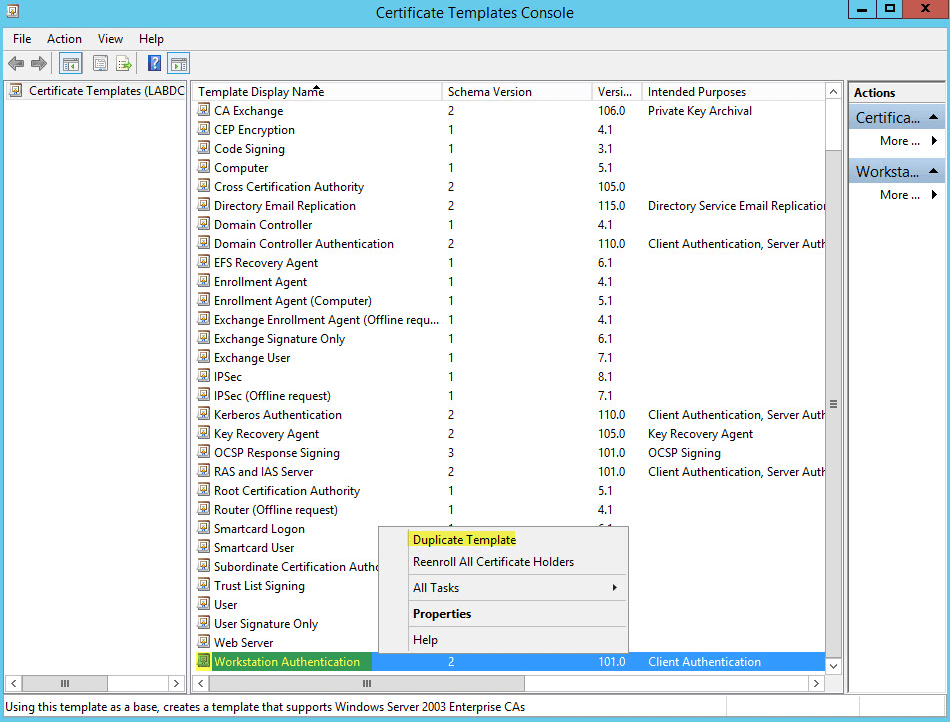Viewport: 950px width, 722px height.
Task: Toggle the show/hide Action pane icon
Action: (179, 63)
